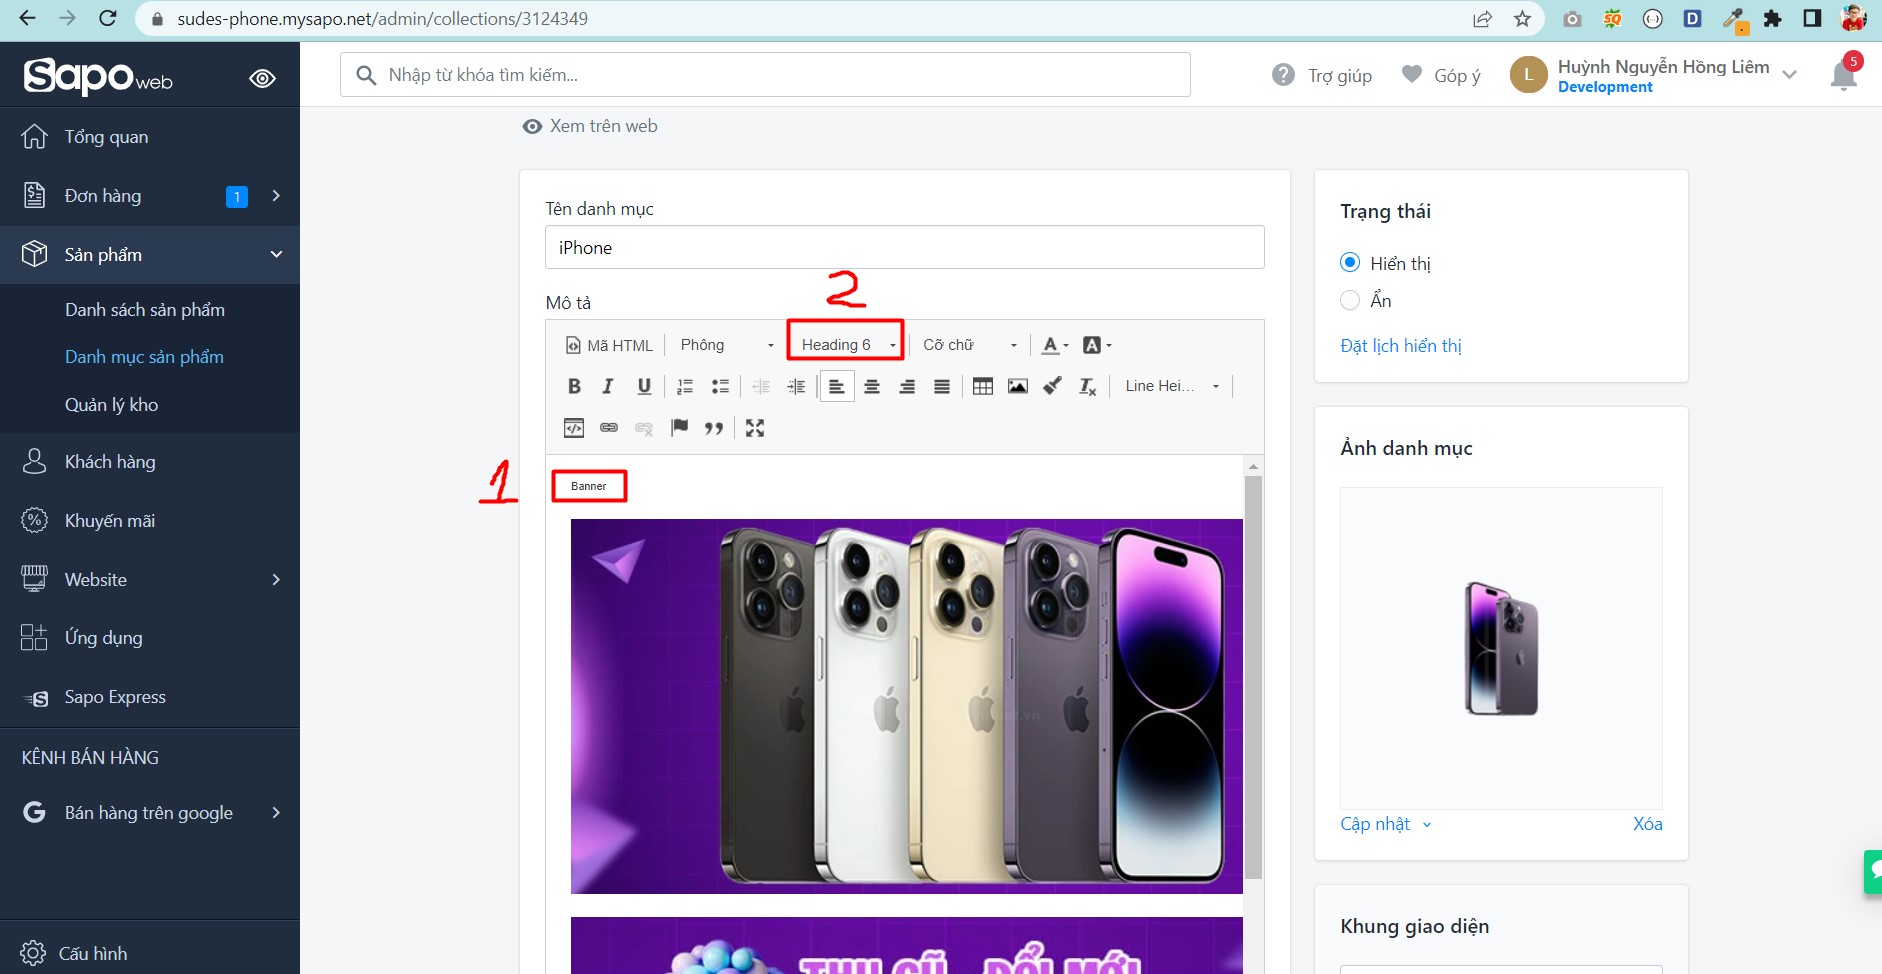Click Xem trên web link
The image size is (1882, 974).
(x=590, y=126)
